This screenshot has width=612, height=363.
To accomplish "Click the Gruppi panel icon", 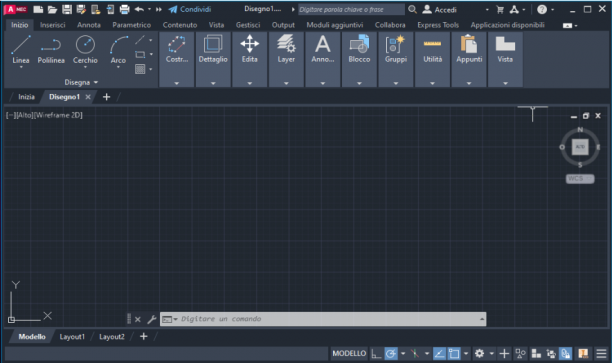I will click(x=396, y=44).
